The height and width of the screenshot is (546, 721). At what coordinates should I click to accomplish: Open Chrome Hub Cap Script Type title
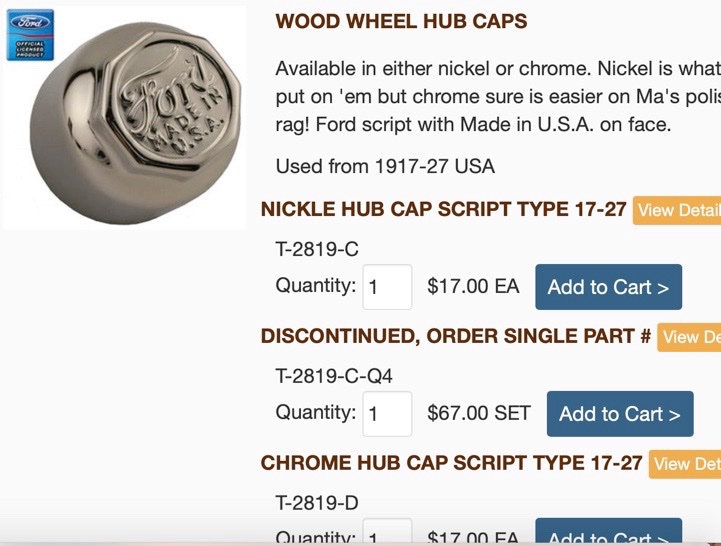[x=451, y=463]
